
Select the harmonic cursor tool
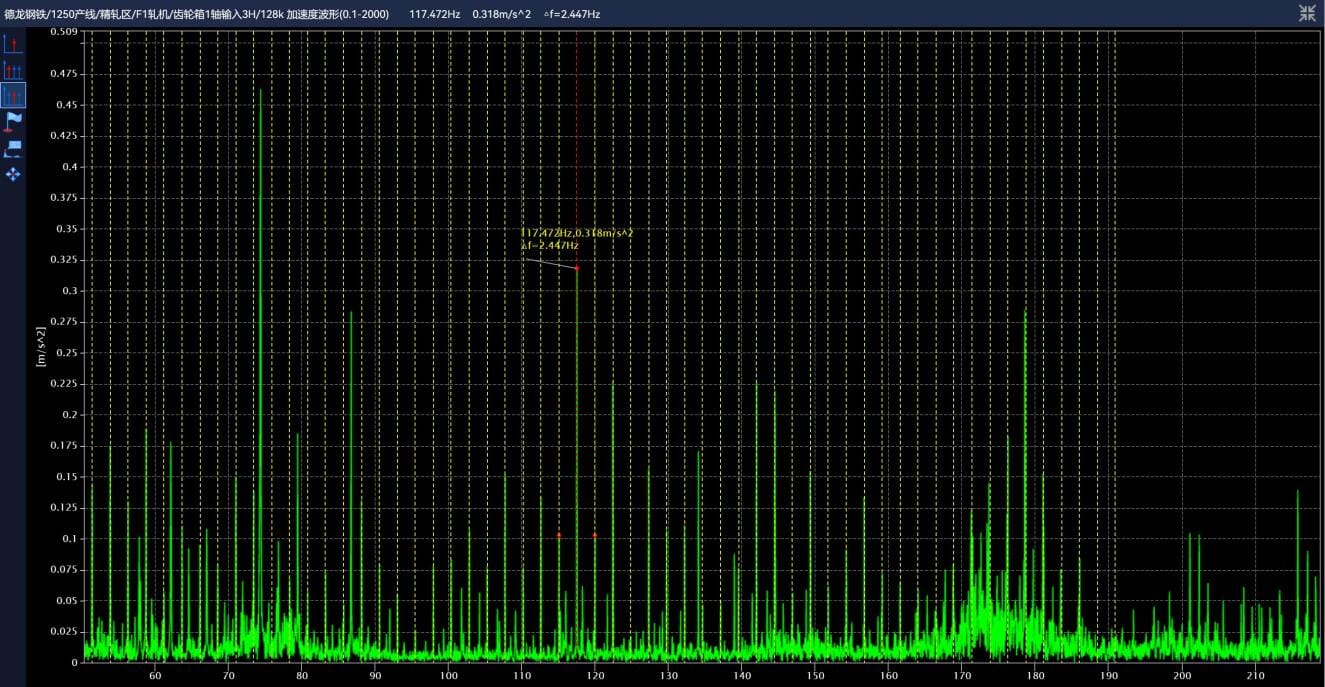click(x=12, y=70)
